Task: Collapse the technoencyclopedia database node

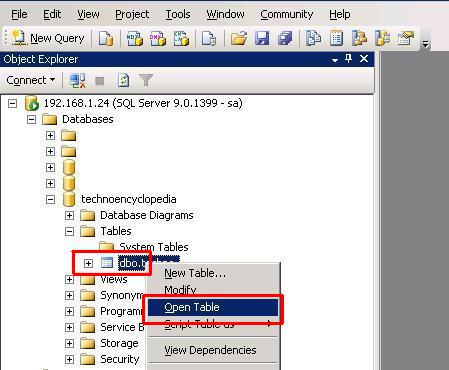Action: coord(50,199)
